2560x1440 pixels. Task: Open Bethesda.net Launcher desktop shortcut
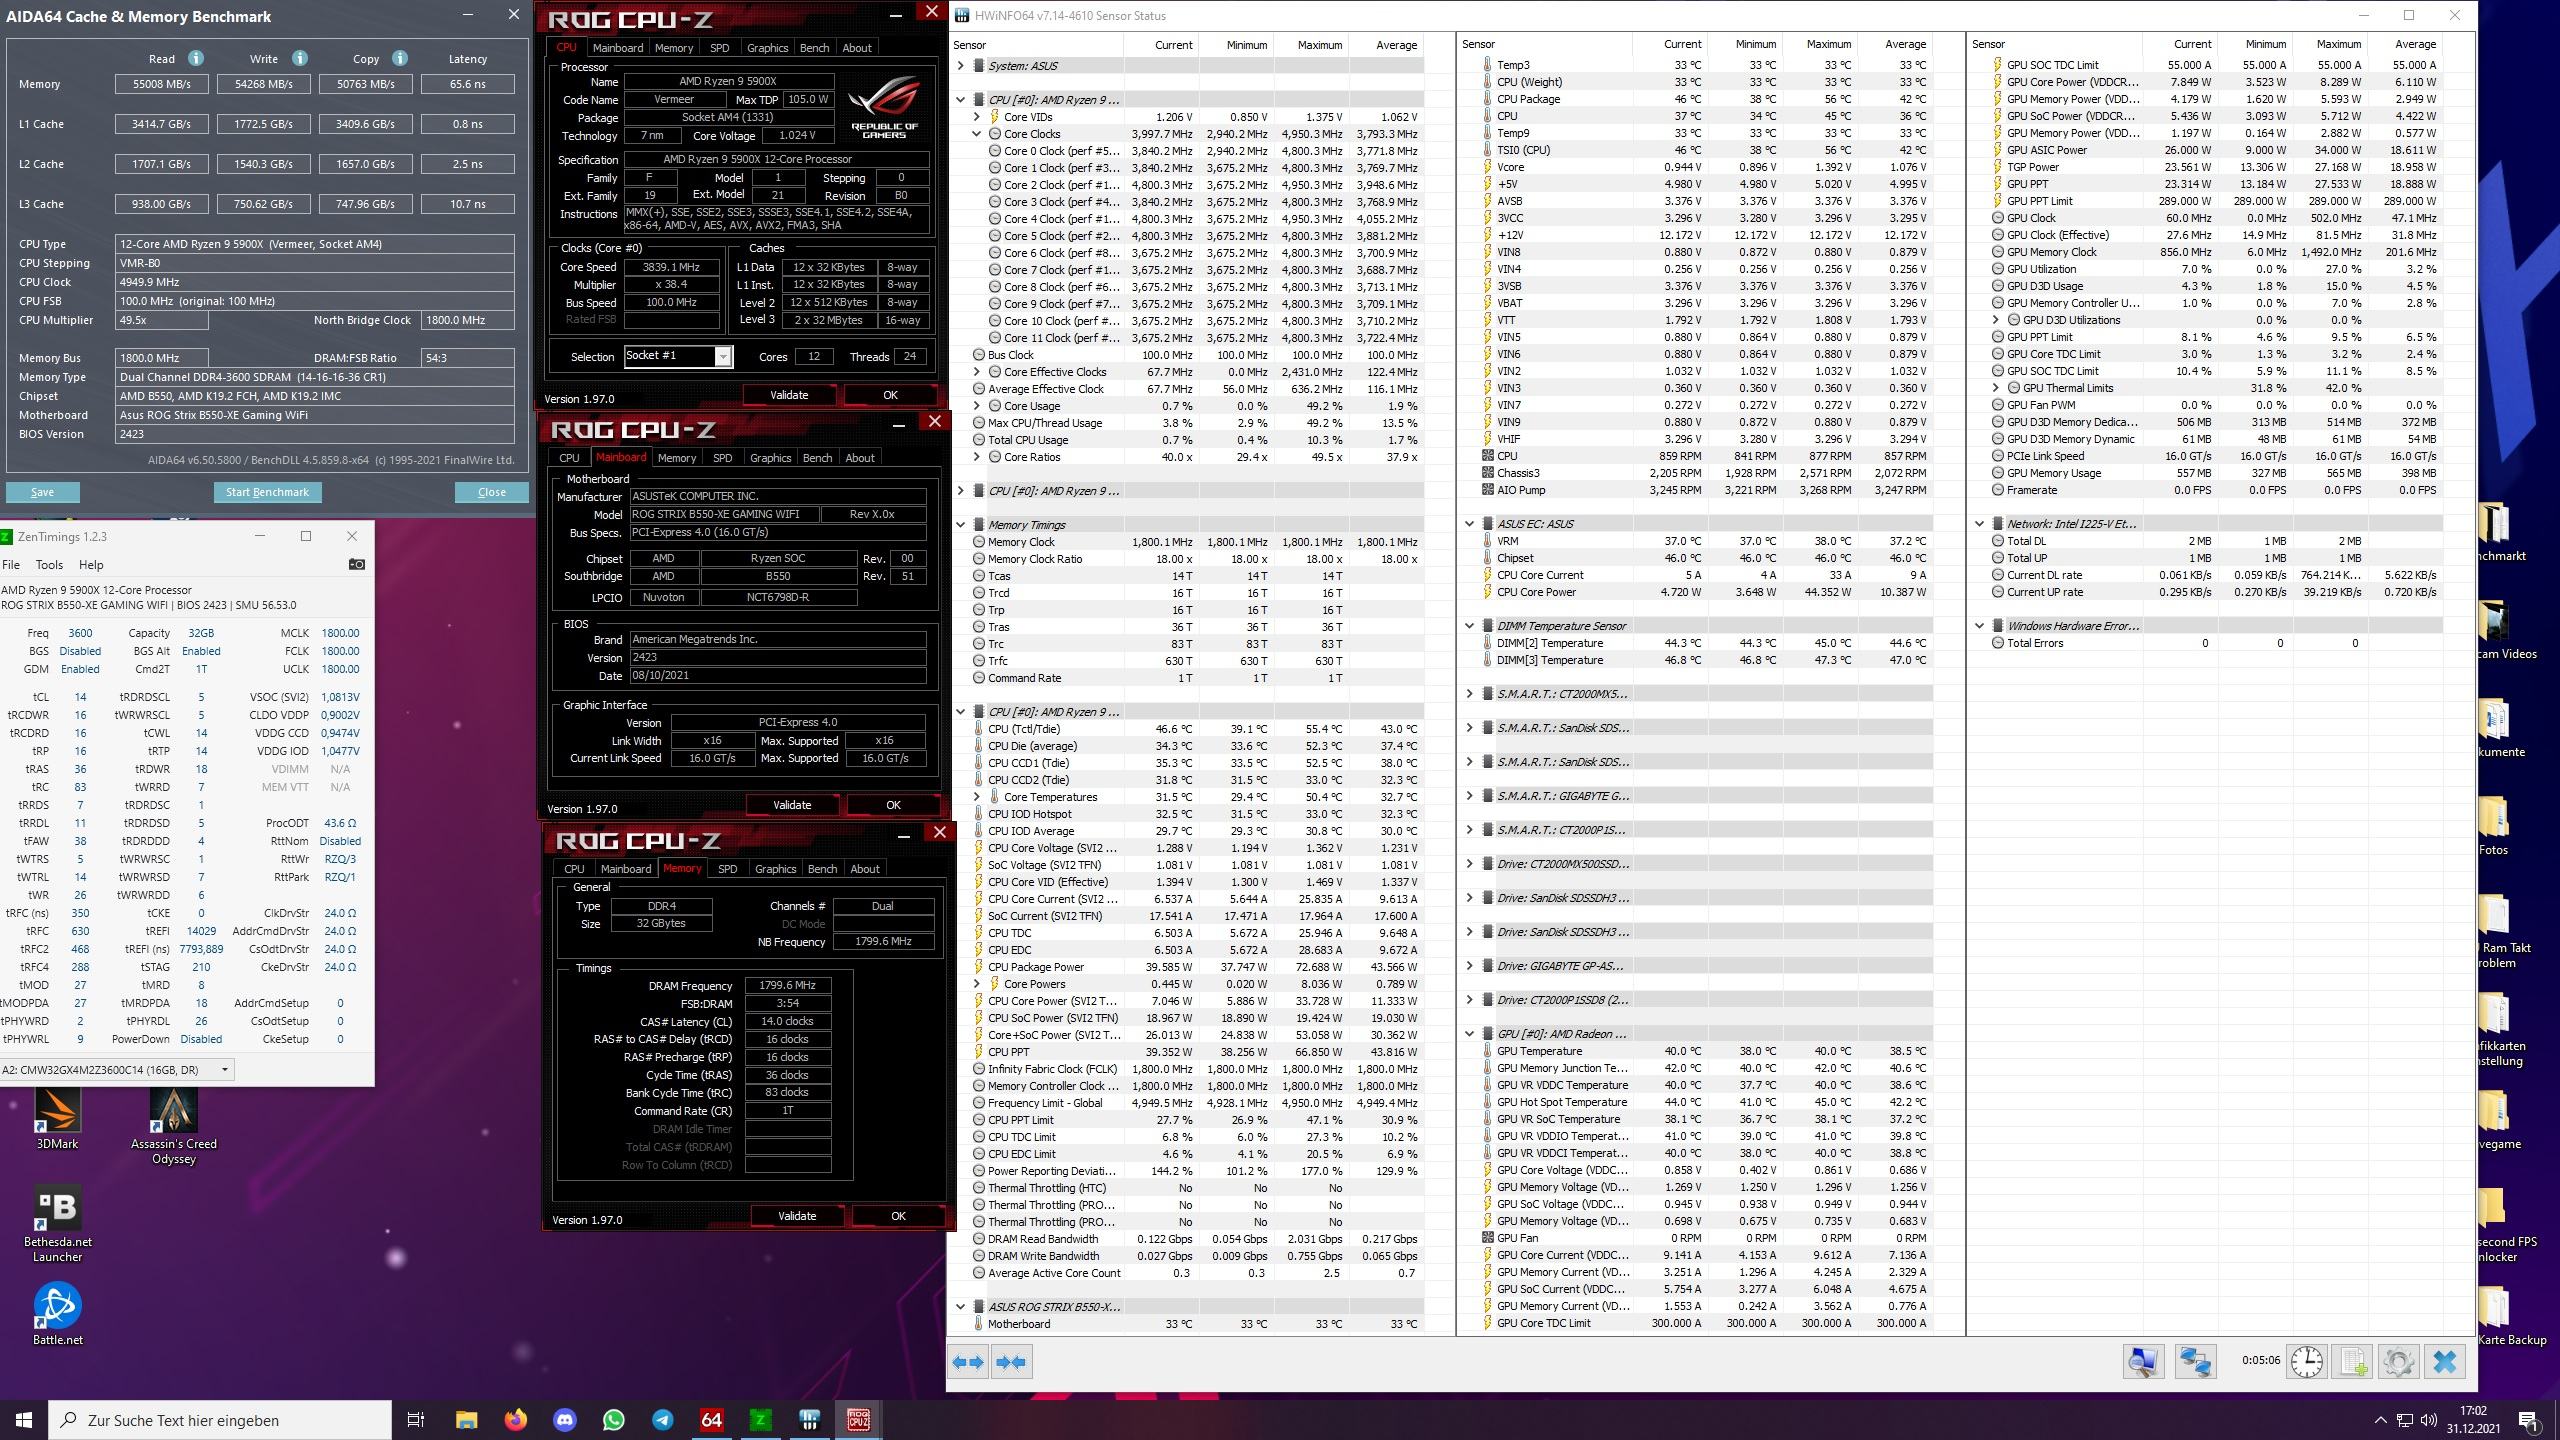coord(57,1224)
